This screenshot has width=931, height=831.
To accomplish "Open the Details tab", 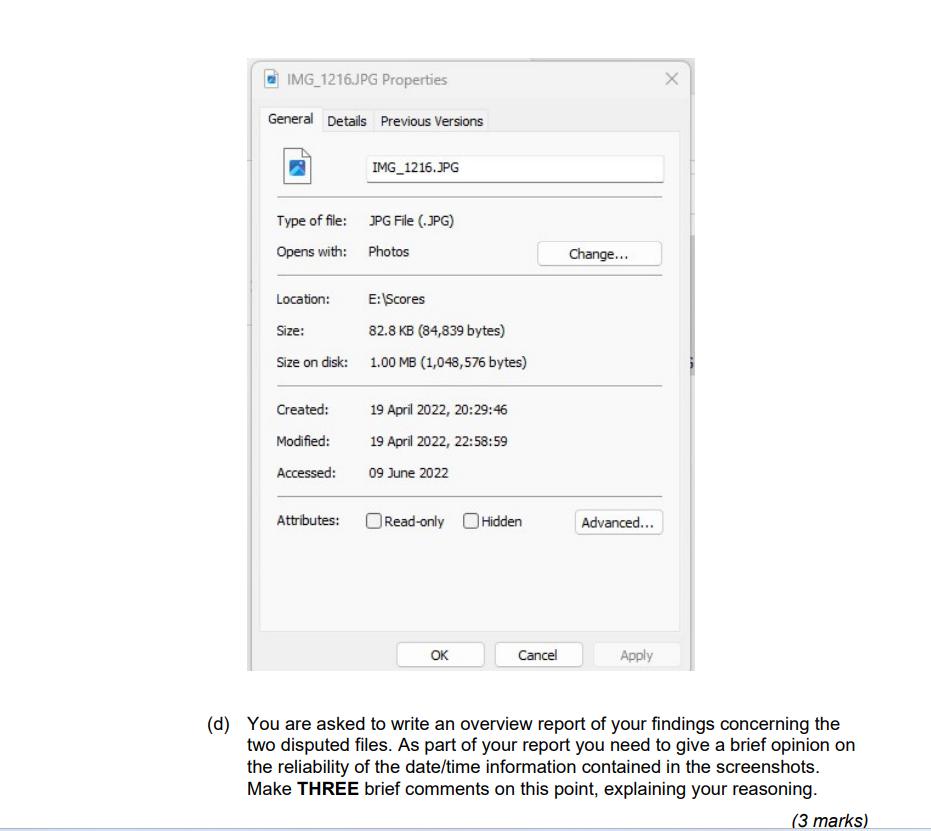I will (x=347, y=121).
